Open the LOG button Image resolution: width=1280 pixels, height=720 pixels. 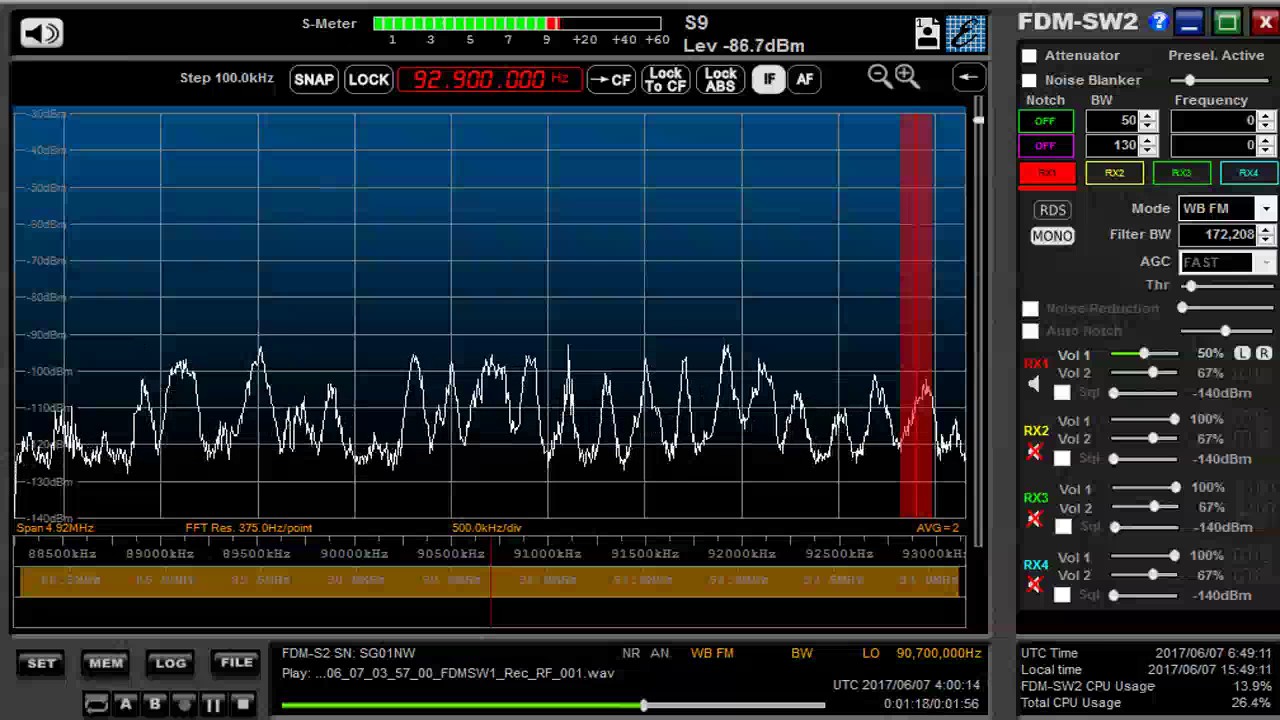(171, 663)
